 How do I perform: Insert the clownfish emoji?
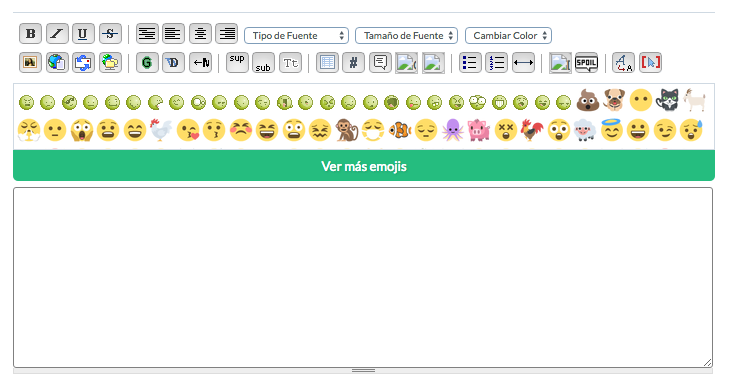[x=400, y=130]
